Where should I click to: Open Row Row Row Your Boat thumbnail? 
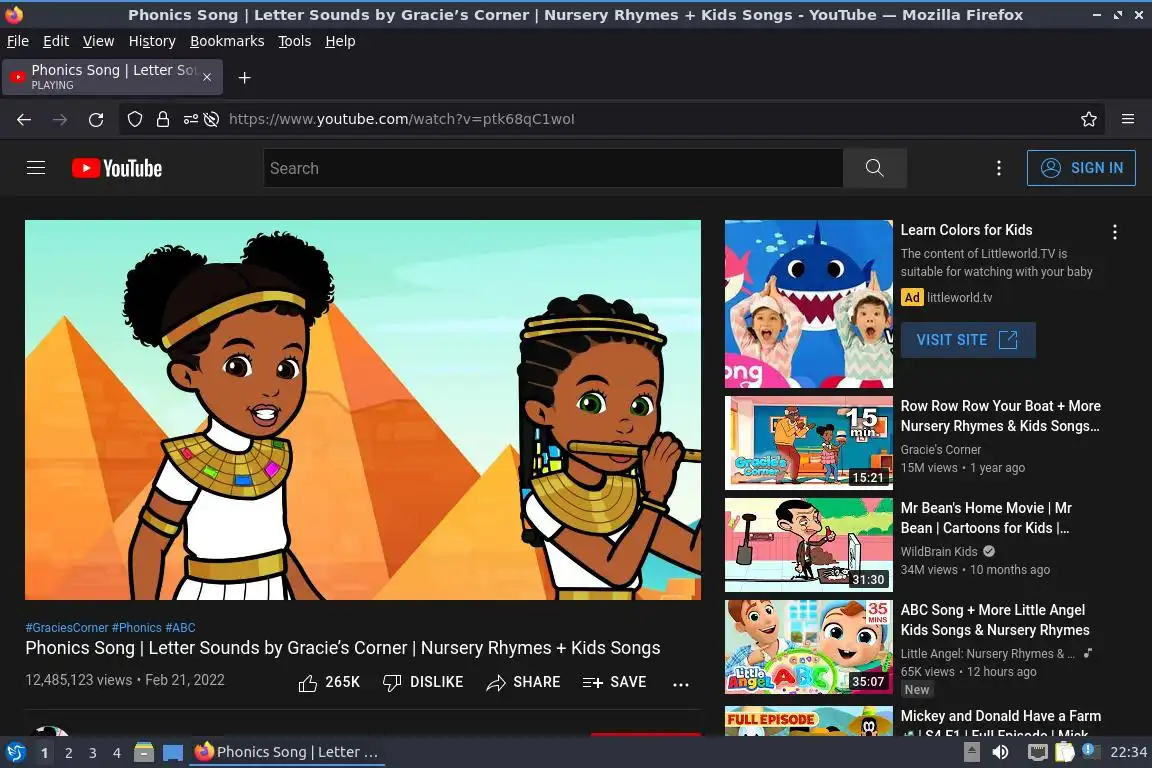point(808,442)
